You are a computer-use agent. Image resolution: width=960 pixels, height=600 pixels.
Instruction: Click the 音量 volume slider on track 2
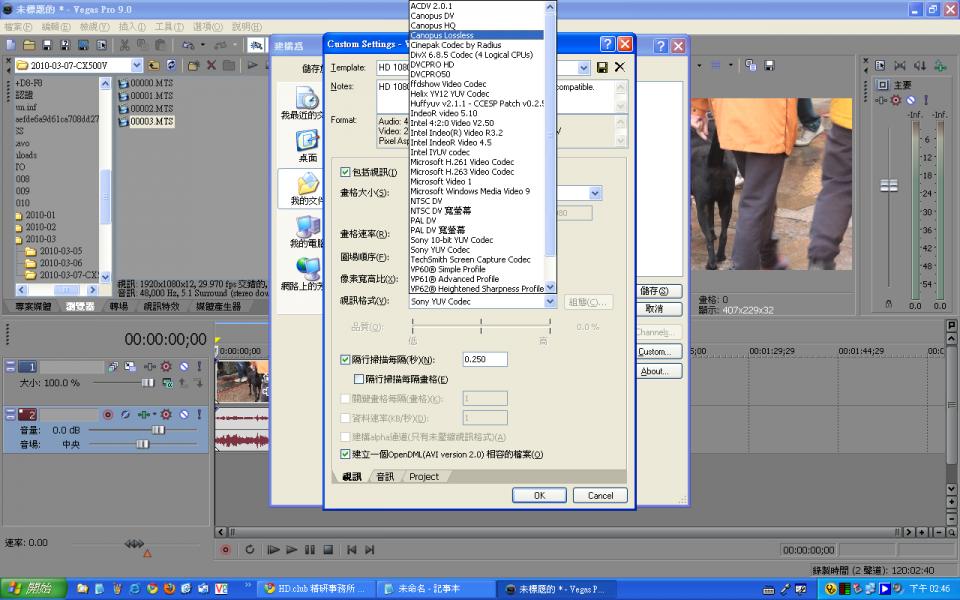[x=157, y=430]
